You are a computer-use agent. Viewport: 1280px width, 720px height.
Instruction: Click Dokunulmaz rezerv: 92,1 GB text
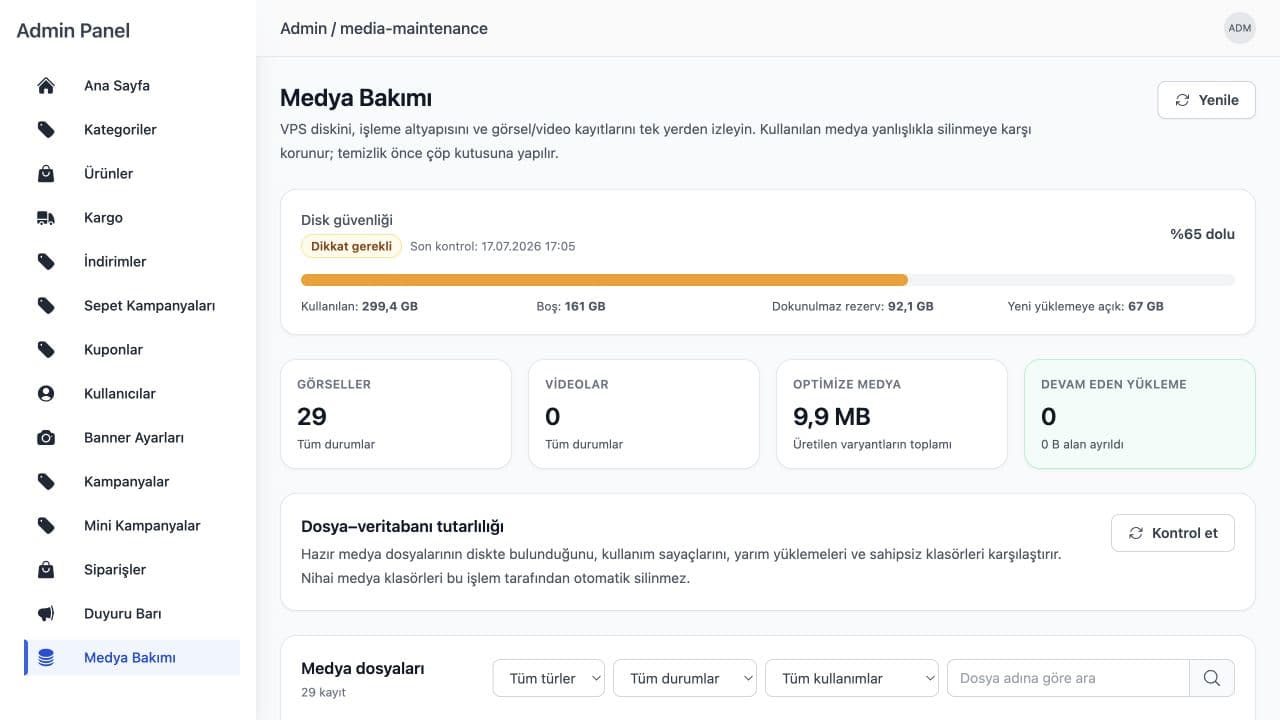pyautogui.click(x=853, y=306)
